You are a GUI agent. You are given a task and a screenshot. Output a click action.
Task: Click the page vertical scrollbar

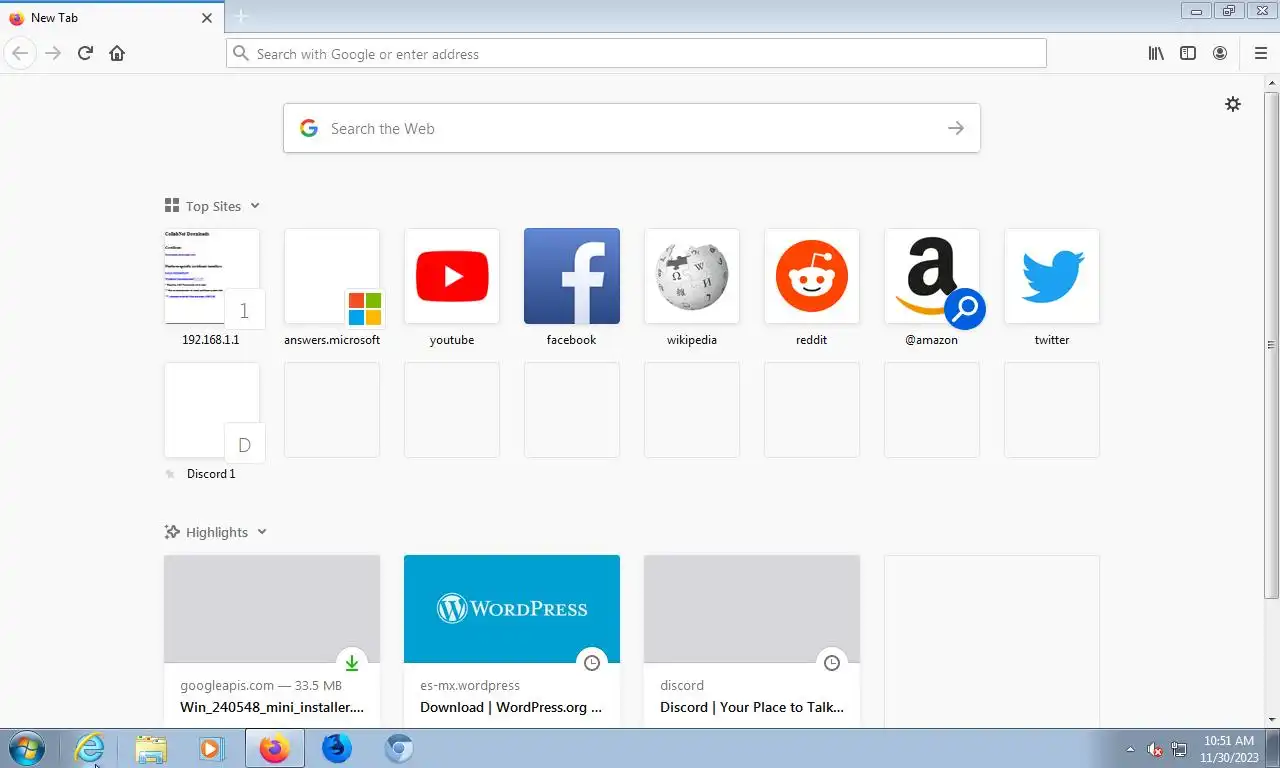pos(1271,345)
